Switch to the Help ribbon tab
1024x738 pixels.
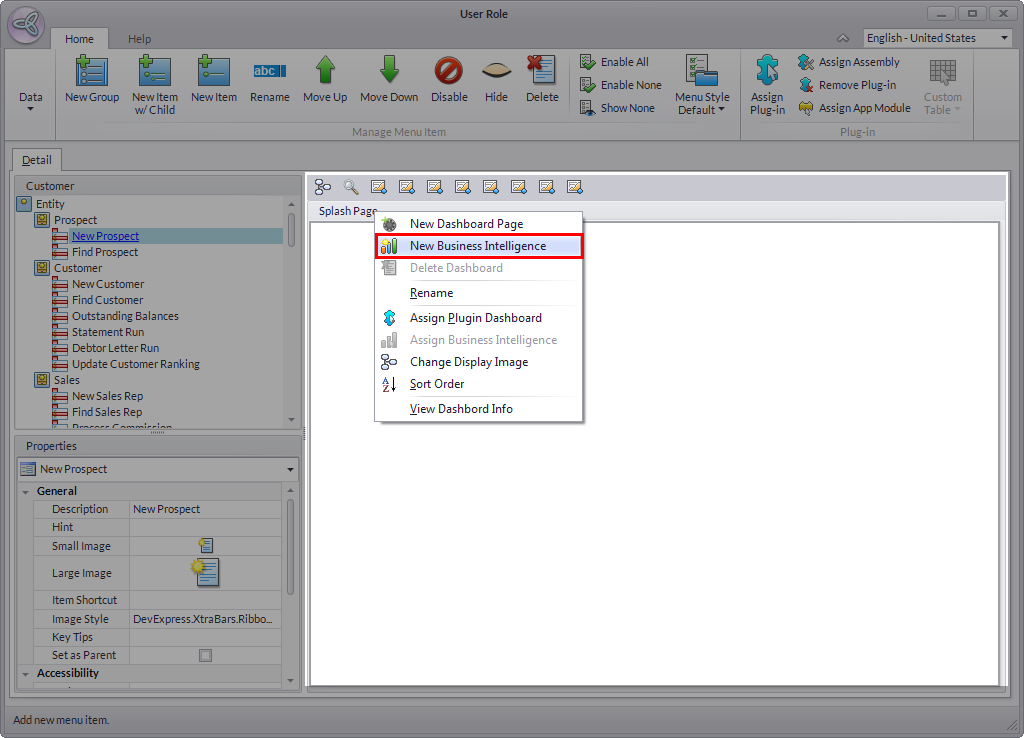139,39
